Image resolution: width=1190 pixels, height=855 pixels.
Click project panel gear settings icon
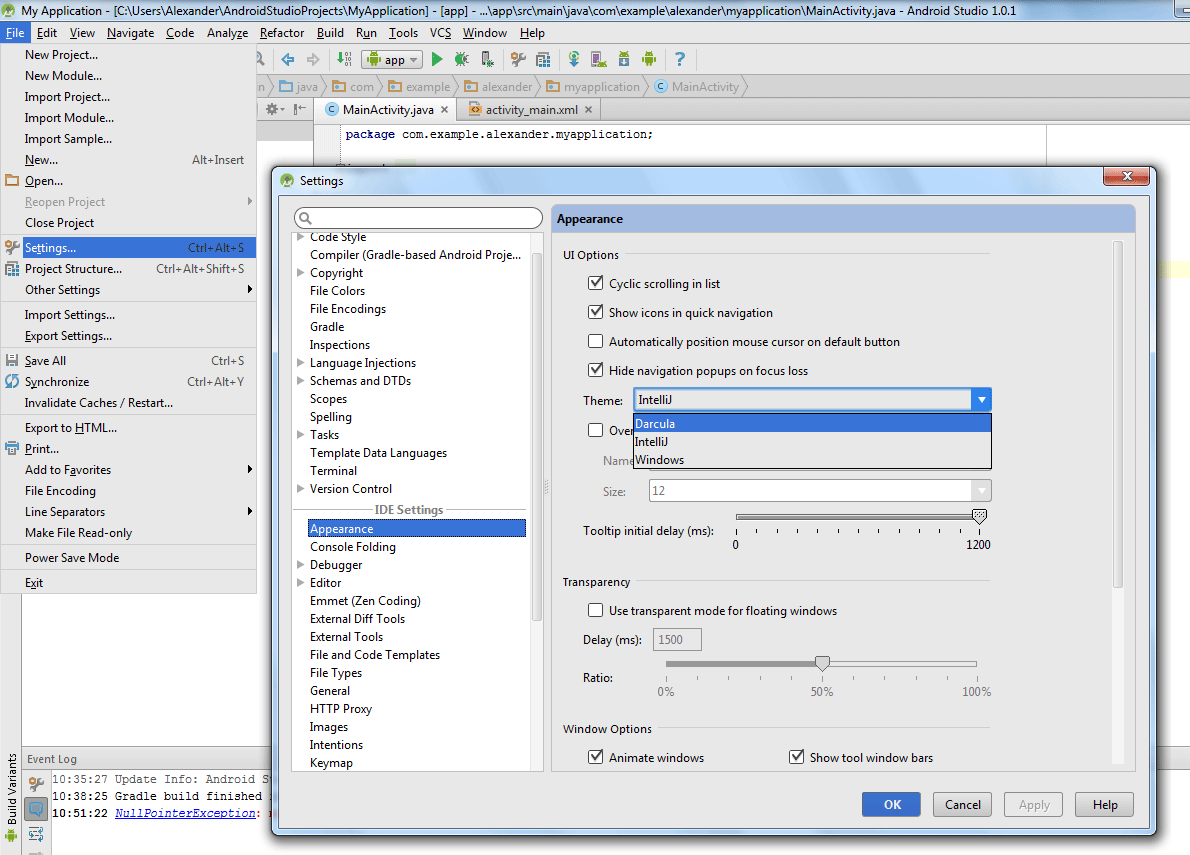point(273,109)
